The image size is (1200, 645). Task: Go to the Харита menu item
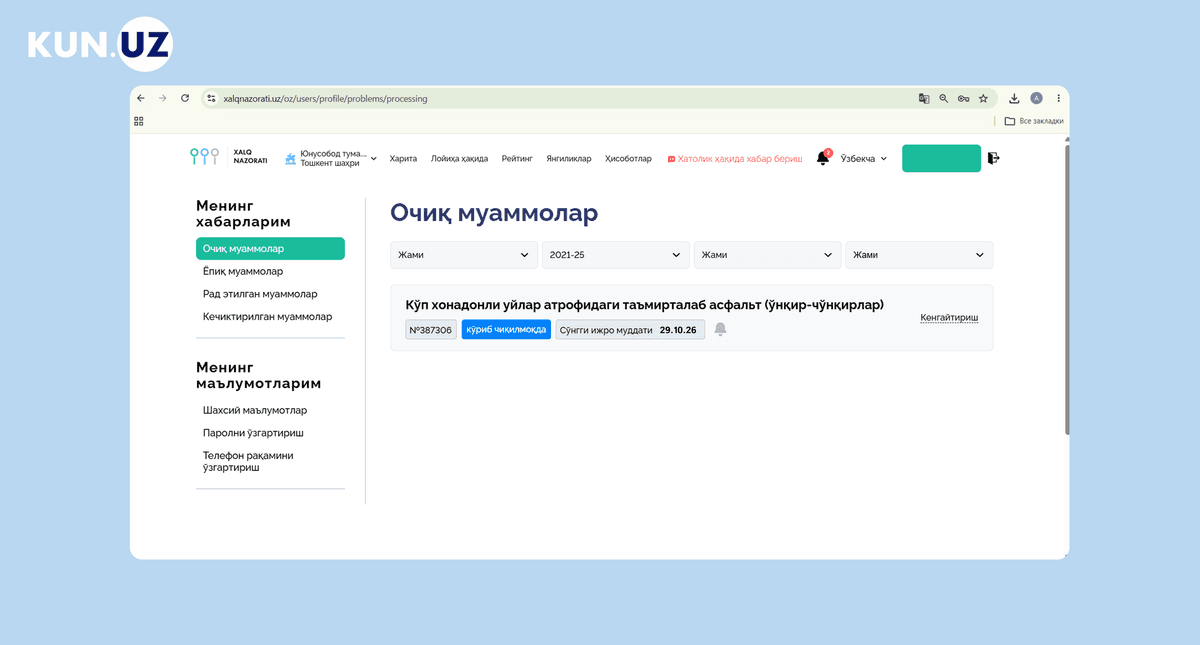pyautogui.click(x=403, y=159)
